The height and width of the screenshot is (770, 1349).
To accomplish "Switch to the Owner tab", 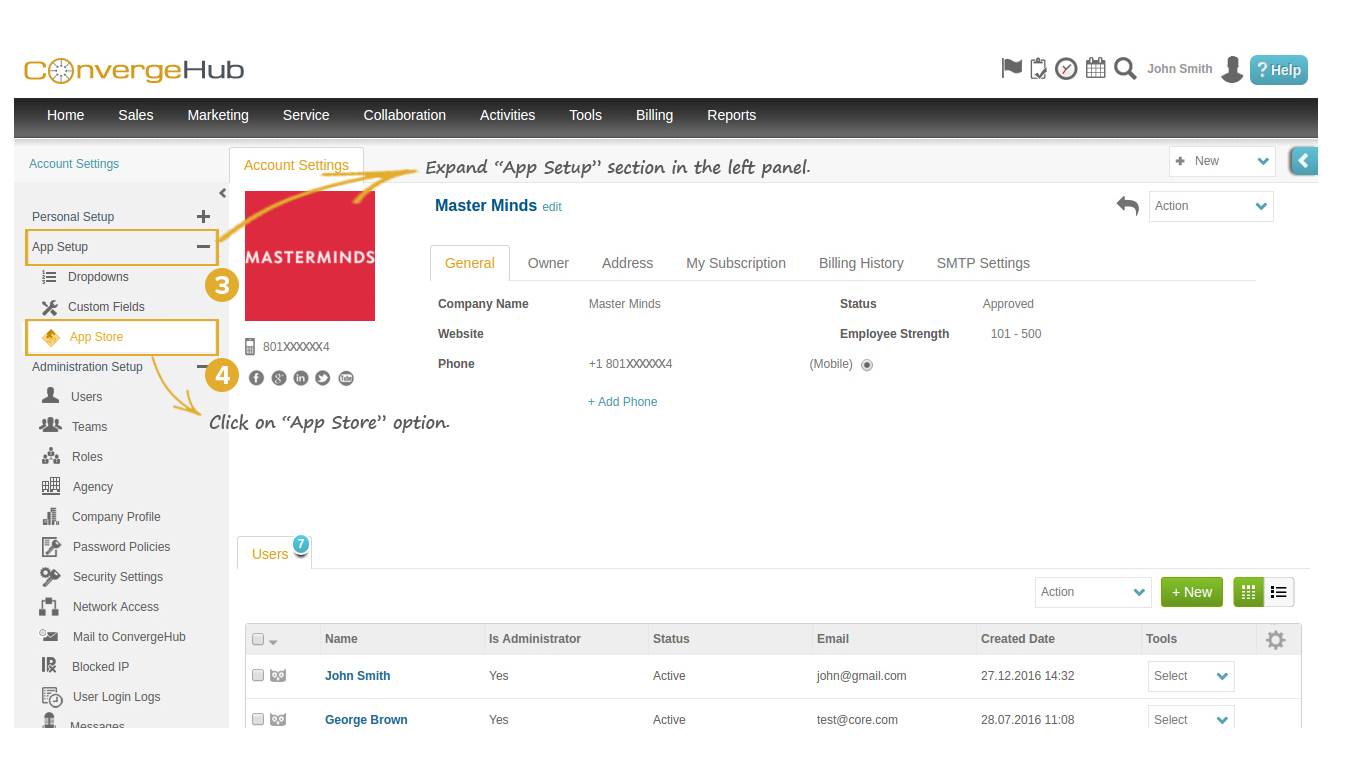I will pyautogui.click(x=548, y=263).
